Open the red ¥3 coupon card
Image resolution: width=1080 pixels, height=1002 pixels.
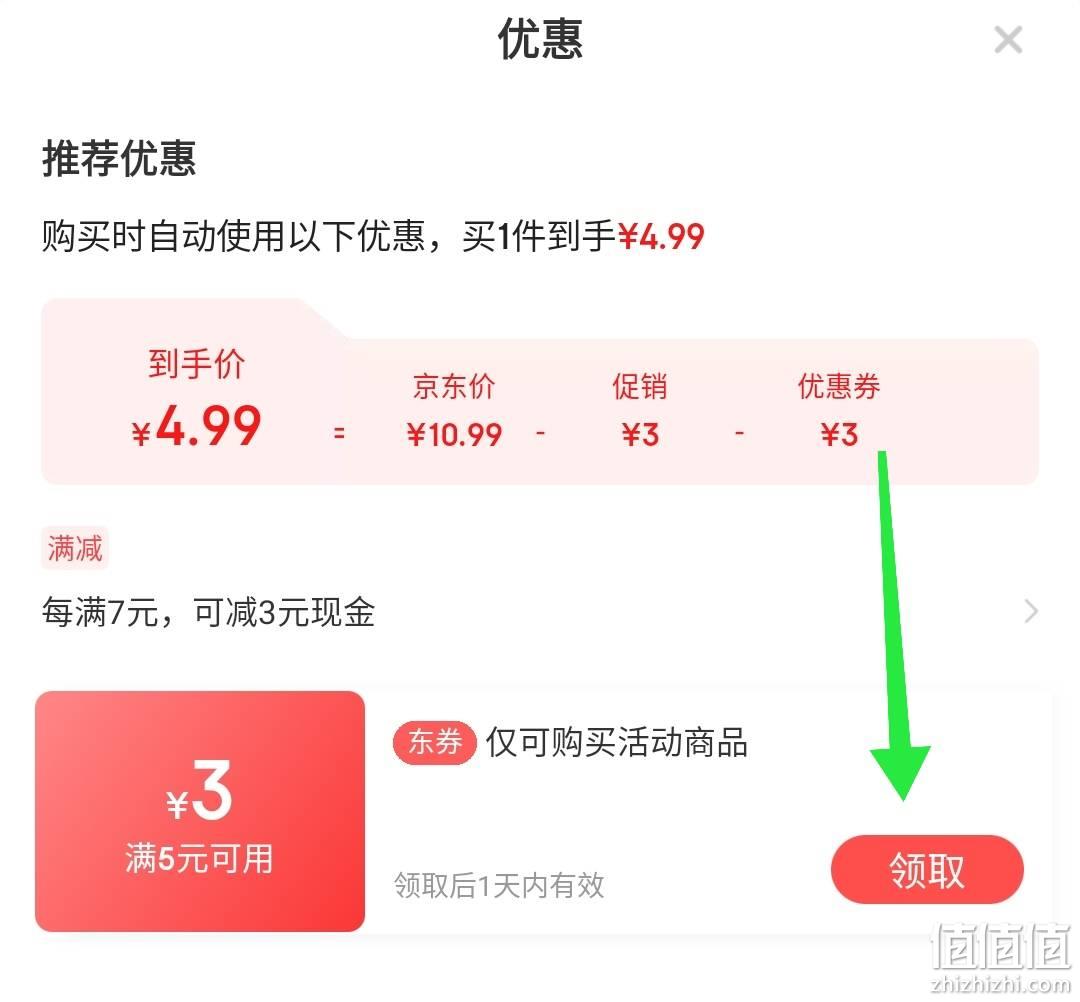pyautogui.click(x=200, y=811)
